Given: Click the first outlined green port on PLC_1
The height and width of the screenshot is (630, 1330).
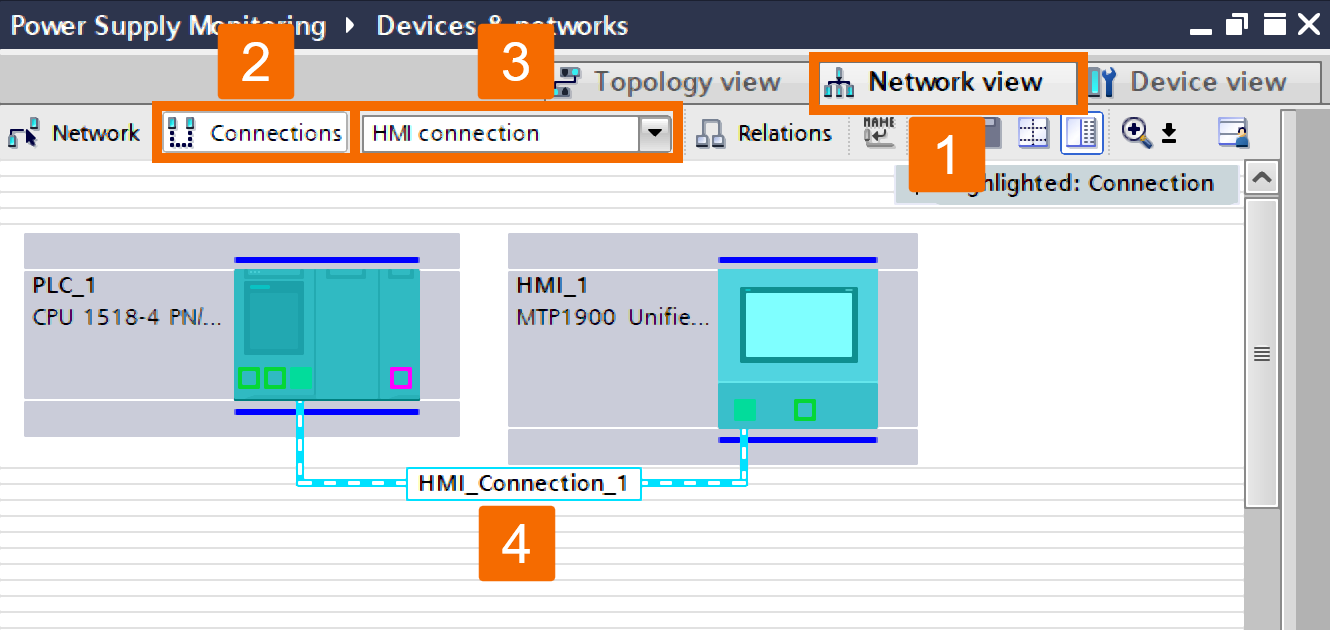Looking at the screenshot, I should (249, 378).
